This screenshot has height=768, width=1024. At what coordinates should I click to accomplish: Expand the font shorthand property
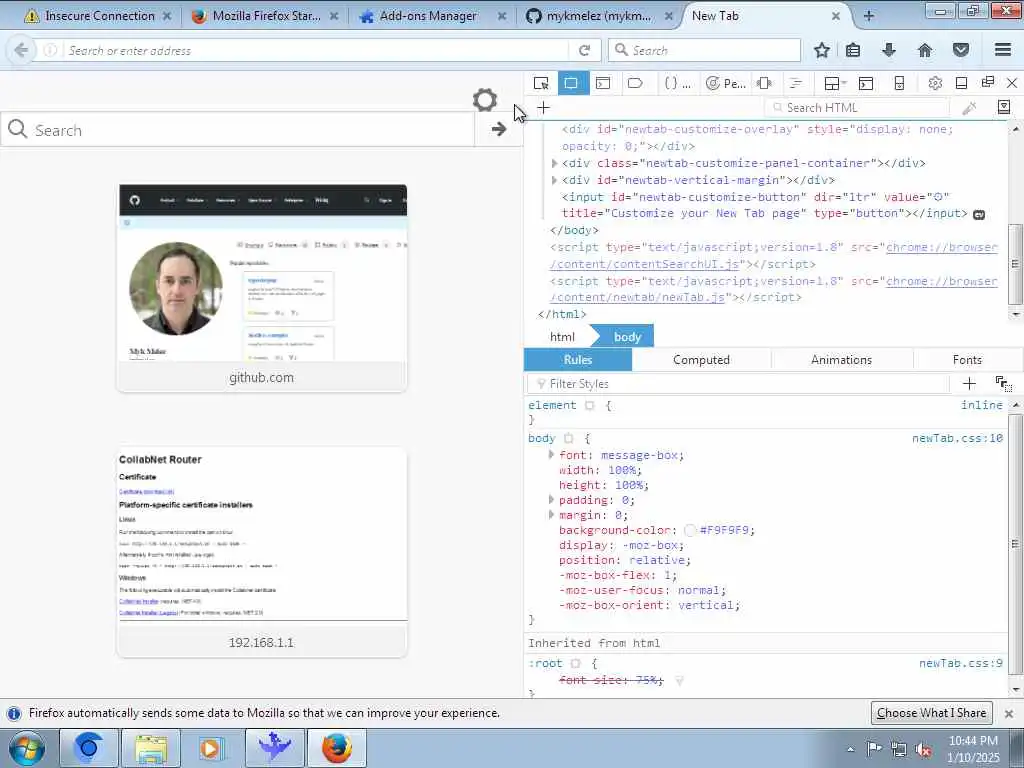[551, 455]
